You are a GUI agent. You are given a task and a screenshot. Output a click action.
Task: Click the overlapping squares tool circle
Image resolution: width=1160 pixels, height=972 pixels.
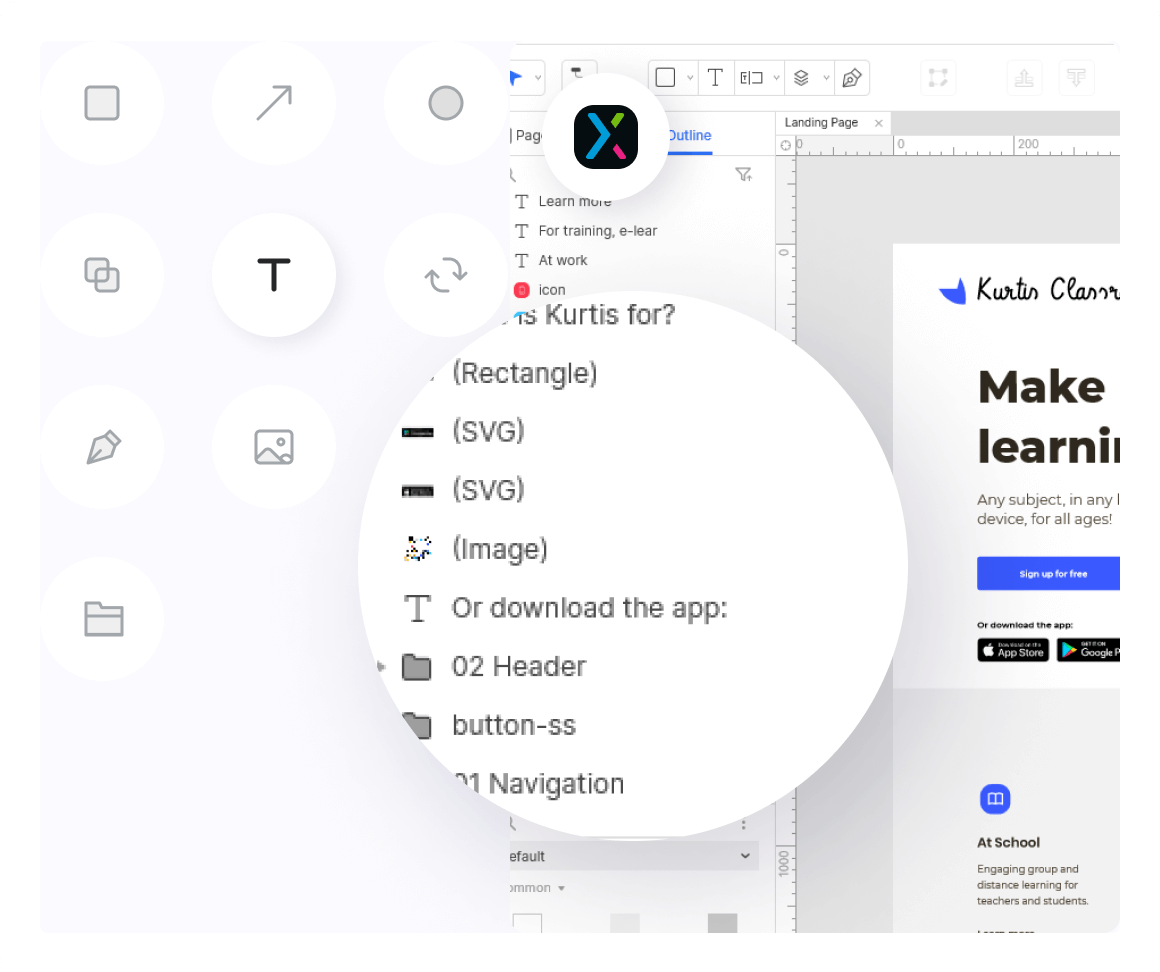[x=102, y=275]
